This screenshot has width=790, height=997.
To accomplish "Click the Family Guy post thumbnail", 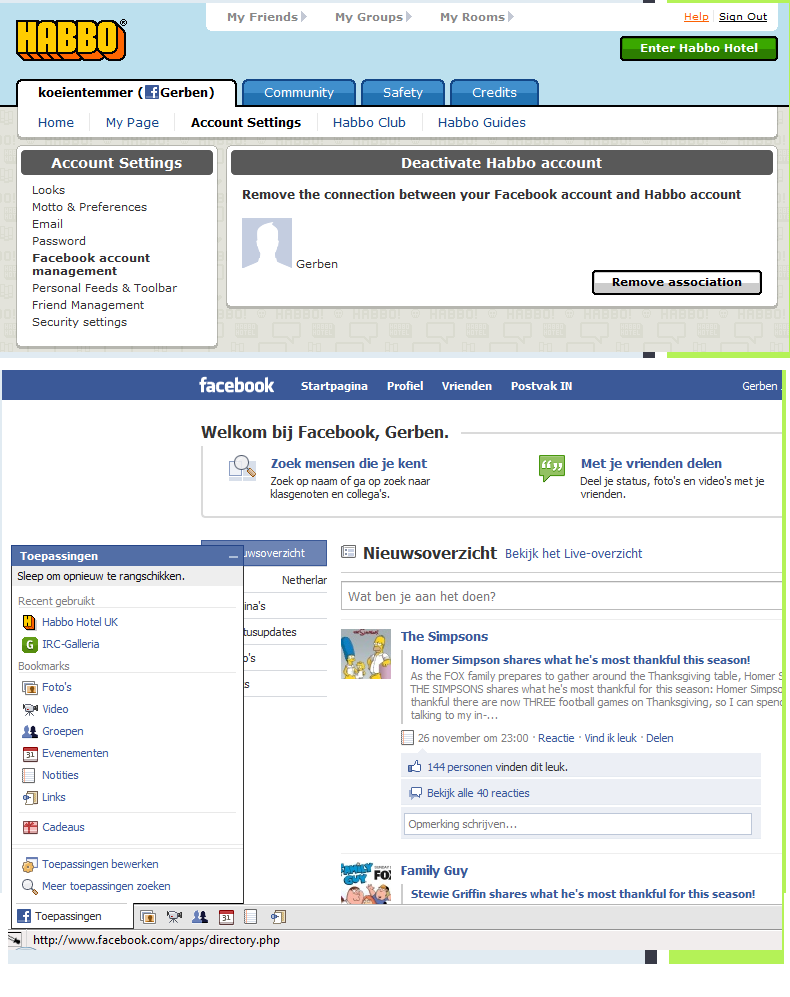I will pos(366,883).
